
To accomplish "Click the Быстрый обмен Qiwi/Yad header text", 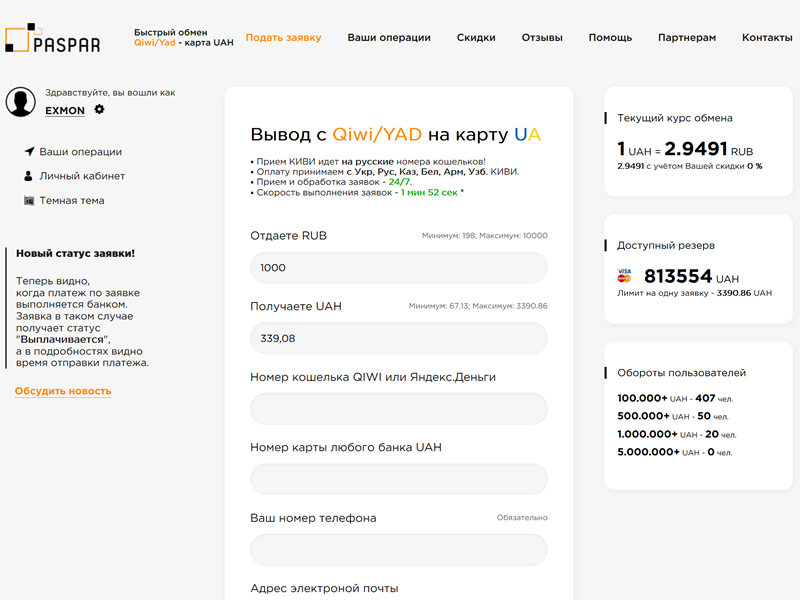I will [x=184, y=37].
